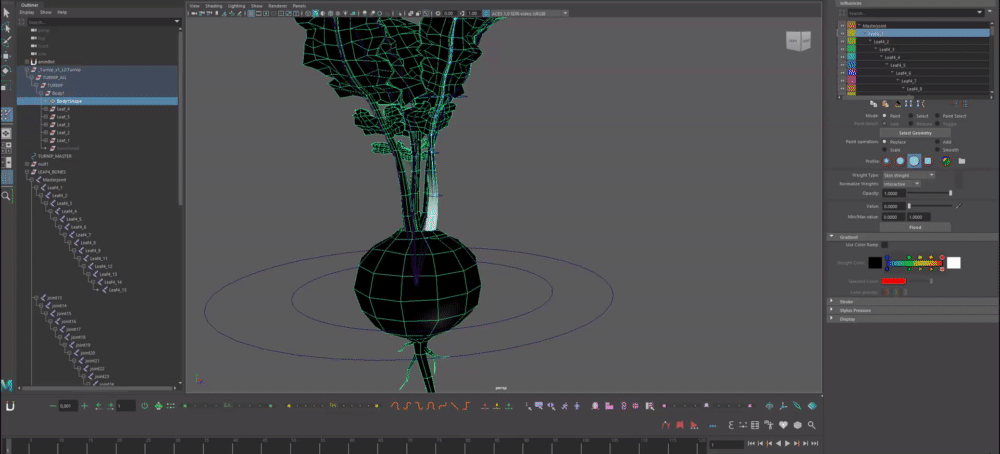Select the arrow Select tool
The width and height of the screenshot is (1000, 454).
[x=7, y=13]
